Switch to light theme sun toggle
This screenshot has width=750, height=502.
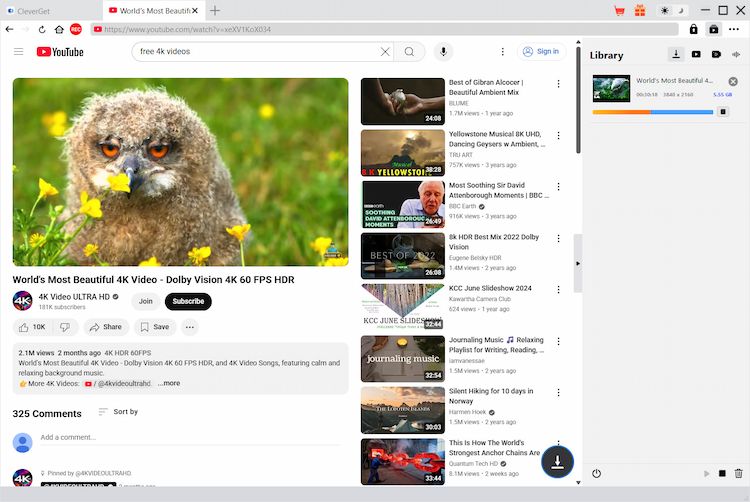[666, 10]
